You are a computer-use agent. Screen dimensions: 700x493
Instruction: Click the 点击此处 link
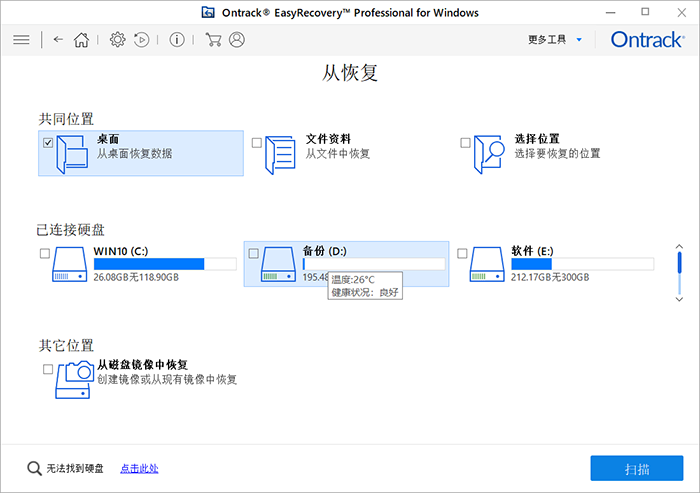139,468
